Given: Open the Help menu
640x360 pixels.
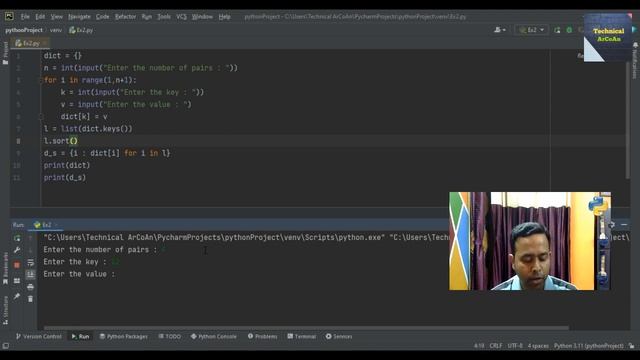Looking at the screenshot, I should 224,17.
